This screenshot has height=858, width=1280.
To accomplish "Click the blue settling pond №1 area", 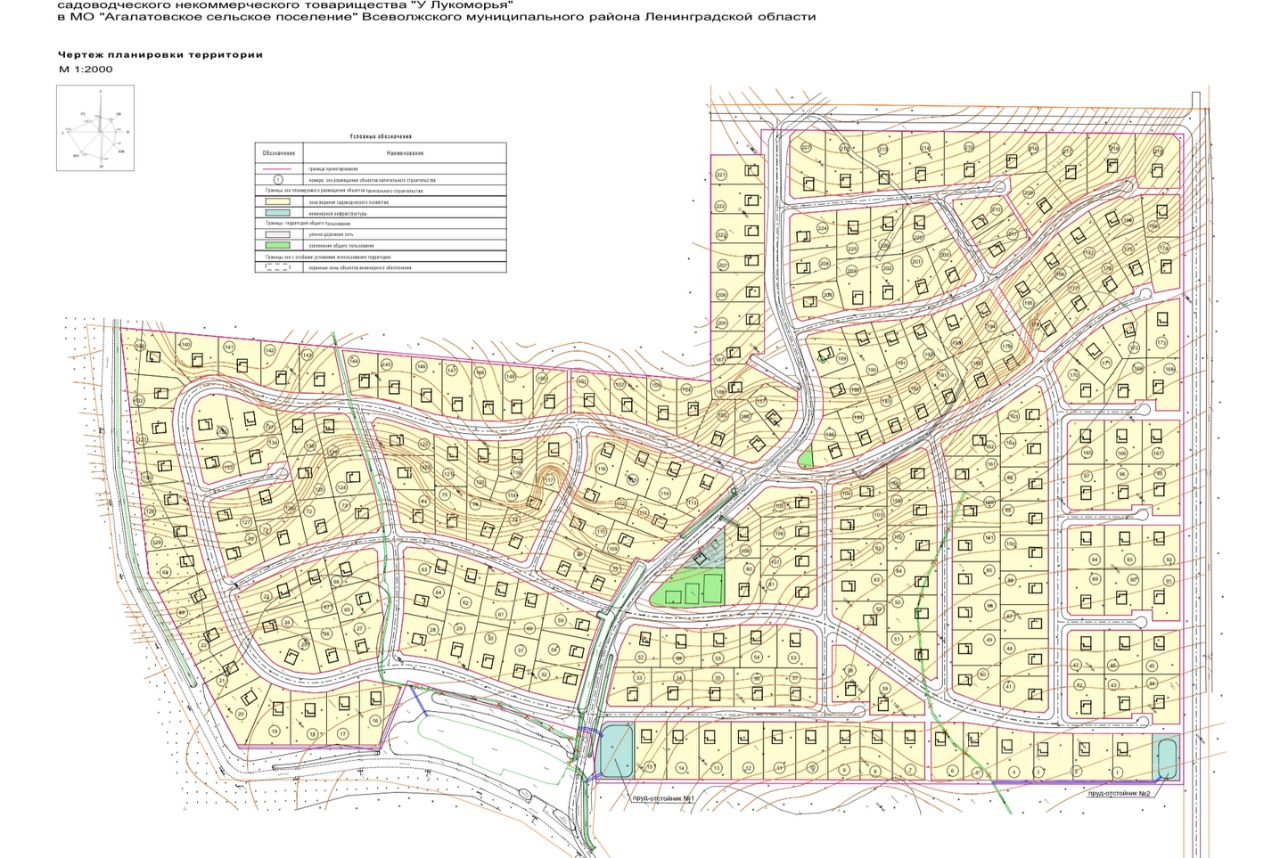I will pyautogui.click(x=616, y=751).
